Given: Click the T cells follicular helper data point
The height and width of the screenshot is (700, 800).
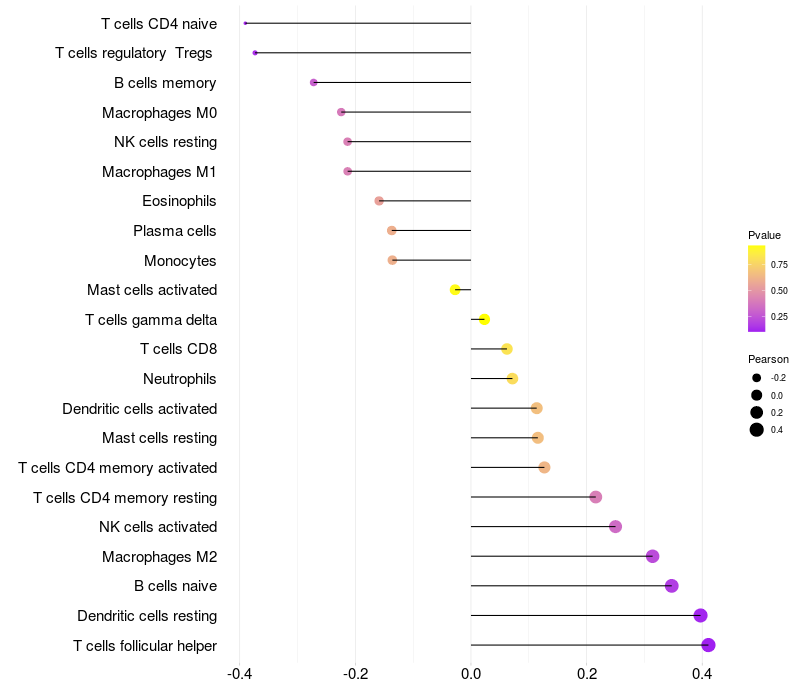Looking at the screenshot, I should click(708, 645).
